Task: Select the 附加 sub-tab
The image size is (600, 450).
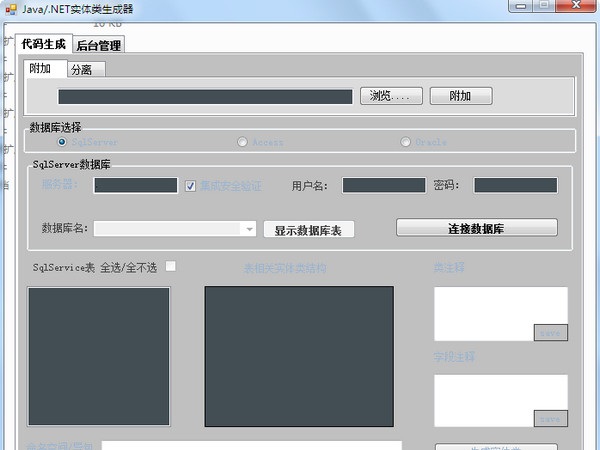Action: pyautogui.click(x=41, y=69)
